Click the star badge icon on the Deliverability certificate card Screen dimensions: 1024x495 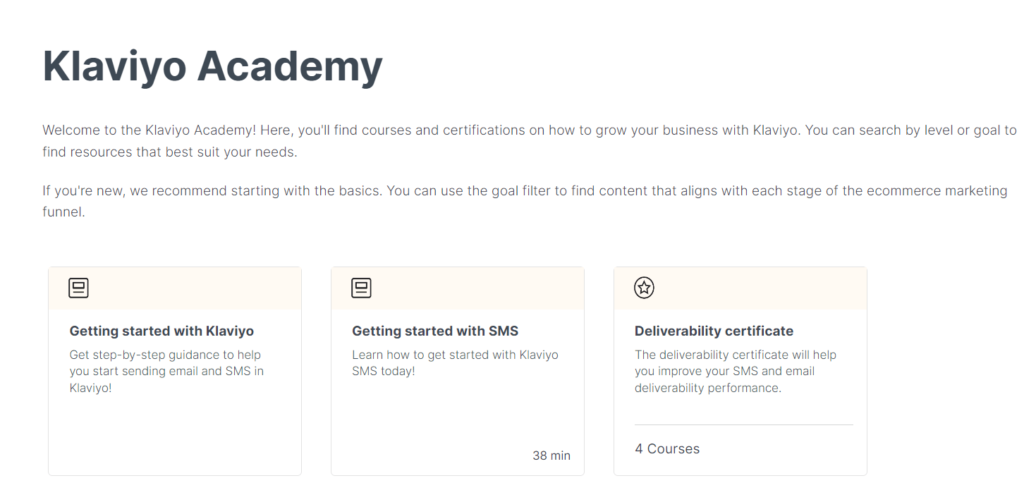coord(644,288)
